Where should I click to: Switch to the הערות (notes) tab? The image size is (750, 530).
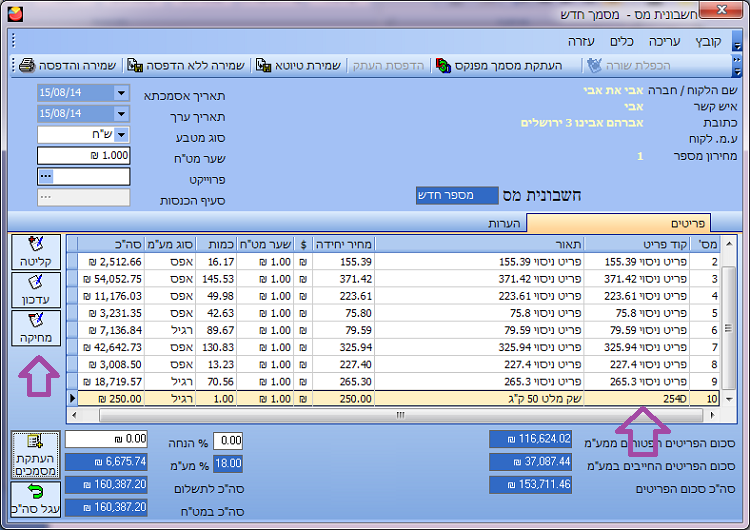506,223
